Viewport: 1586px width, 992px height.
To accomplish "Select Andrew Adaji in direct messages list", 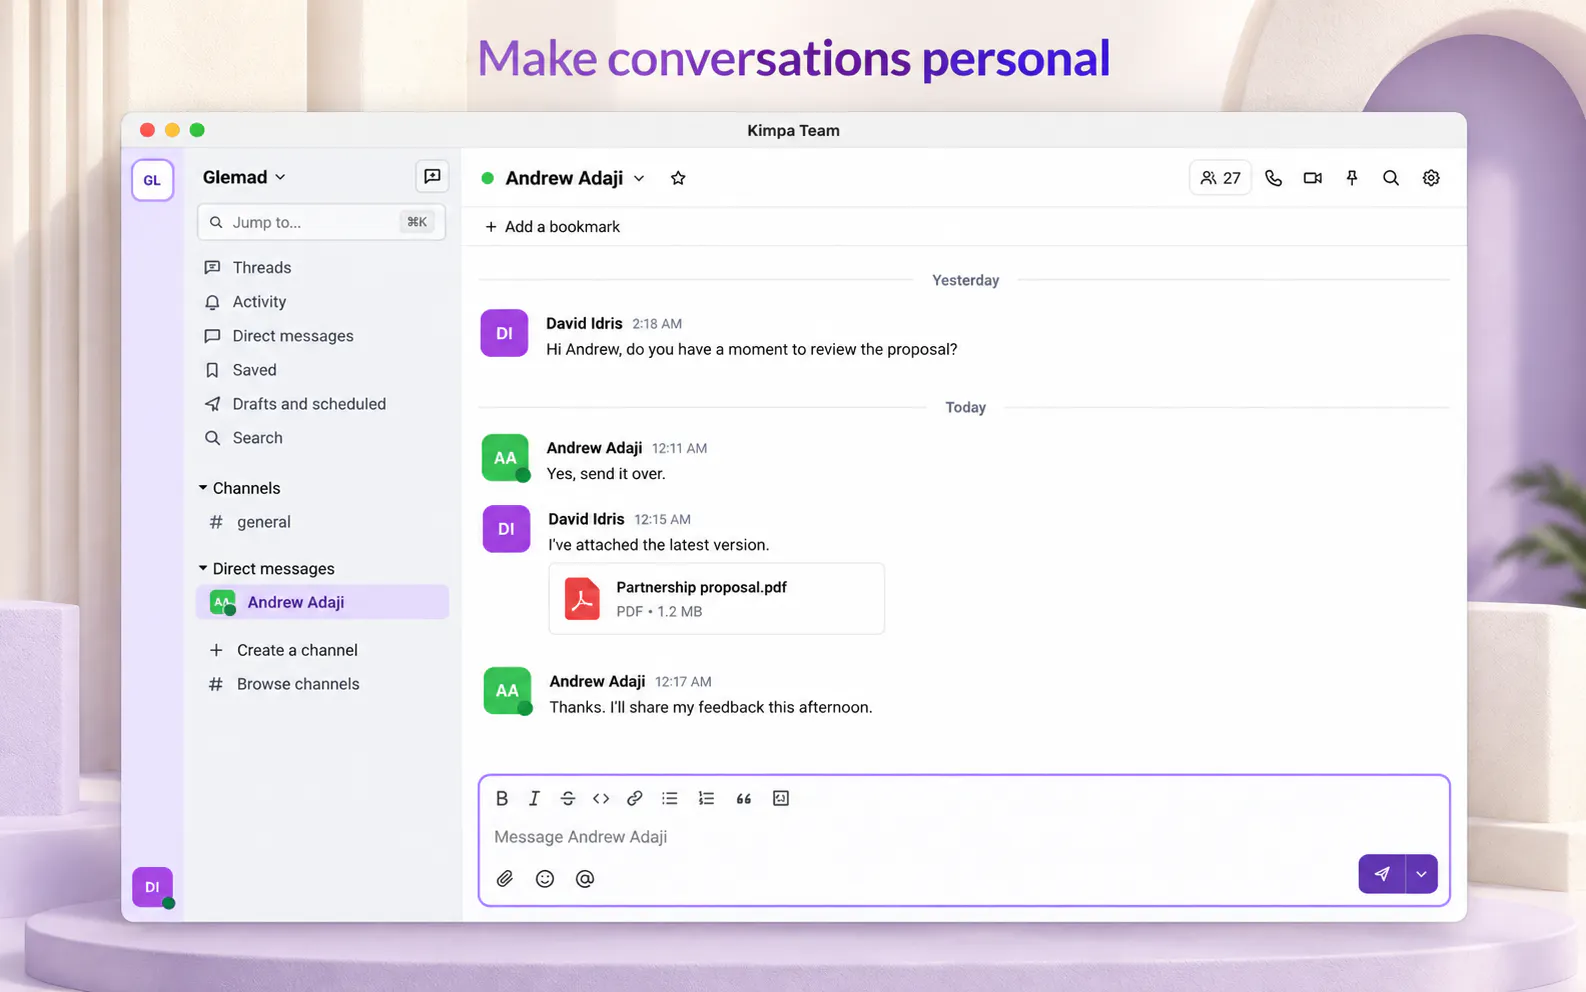I will point(322,602).
